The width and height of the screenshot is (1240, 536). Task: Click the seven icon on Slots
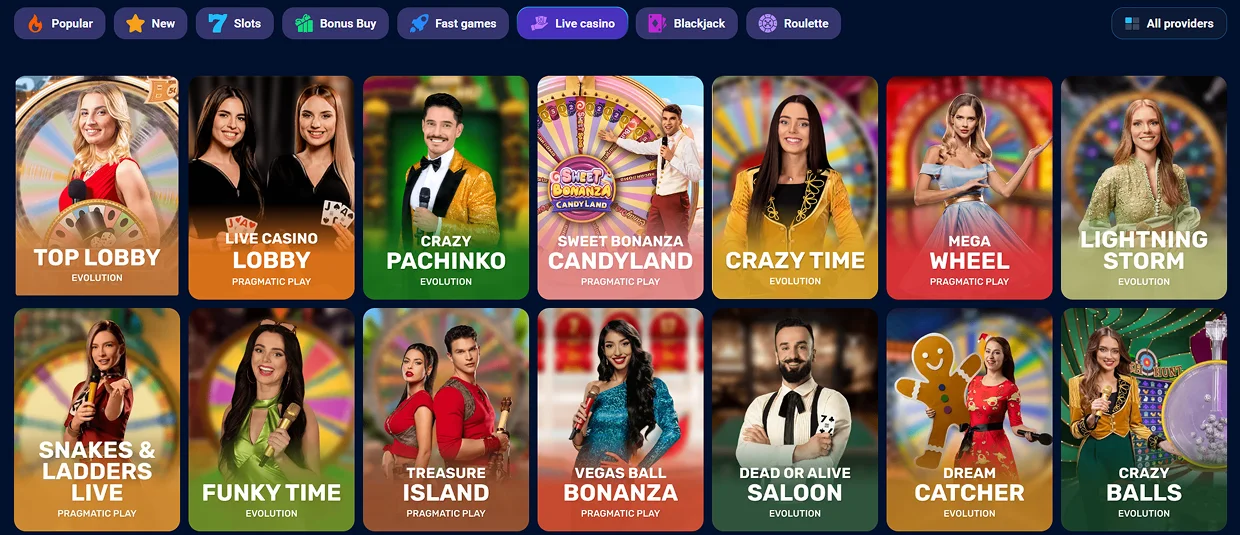pyautogui.click(x=217, y=23)
